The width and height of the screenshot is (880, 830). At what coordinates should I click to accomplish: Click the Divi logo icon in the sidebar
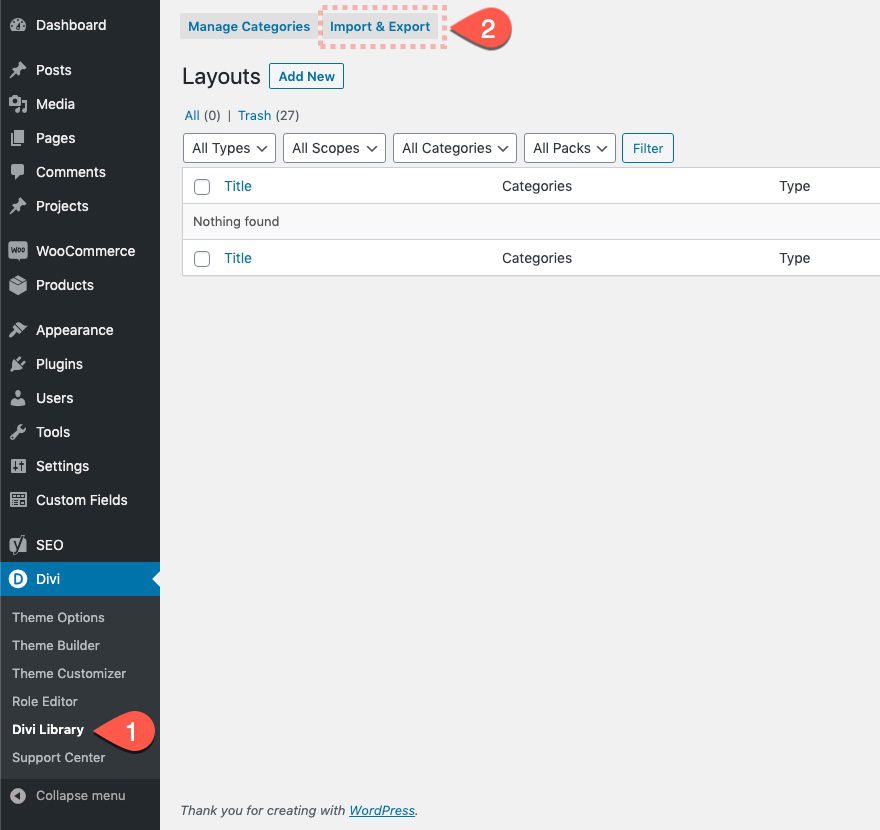point(18,579)
